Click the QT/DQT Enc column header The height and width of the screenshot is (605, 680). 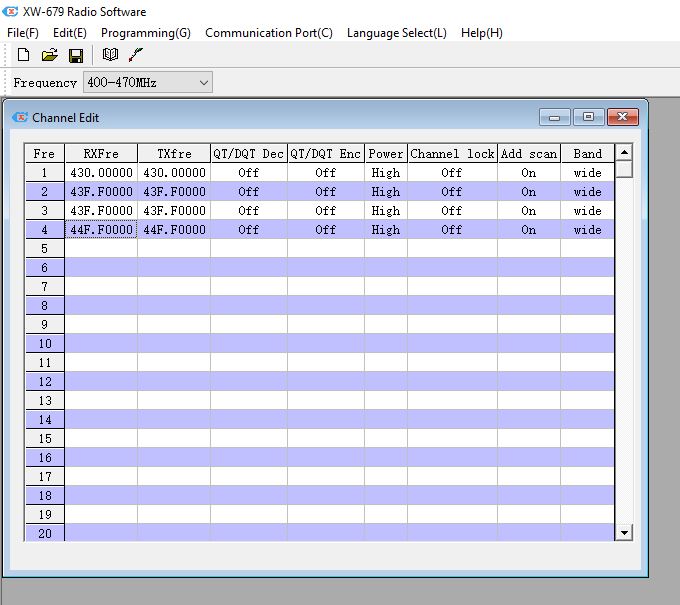[326, 154]
